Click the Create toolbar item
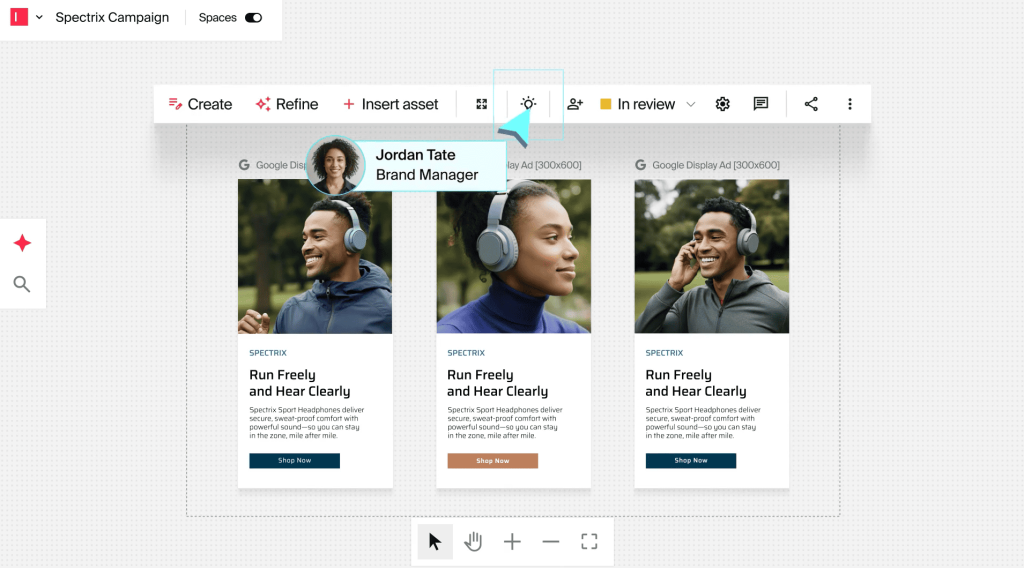 (x=200, y=104)
